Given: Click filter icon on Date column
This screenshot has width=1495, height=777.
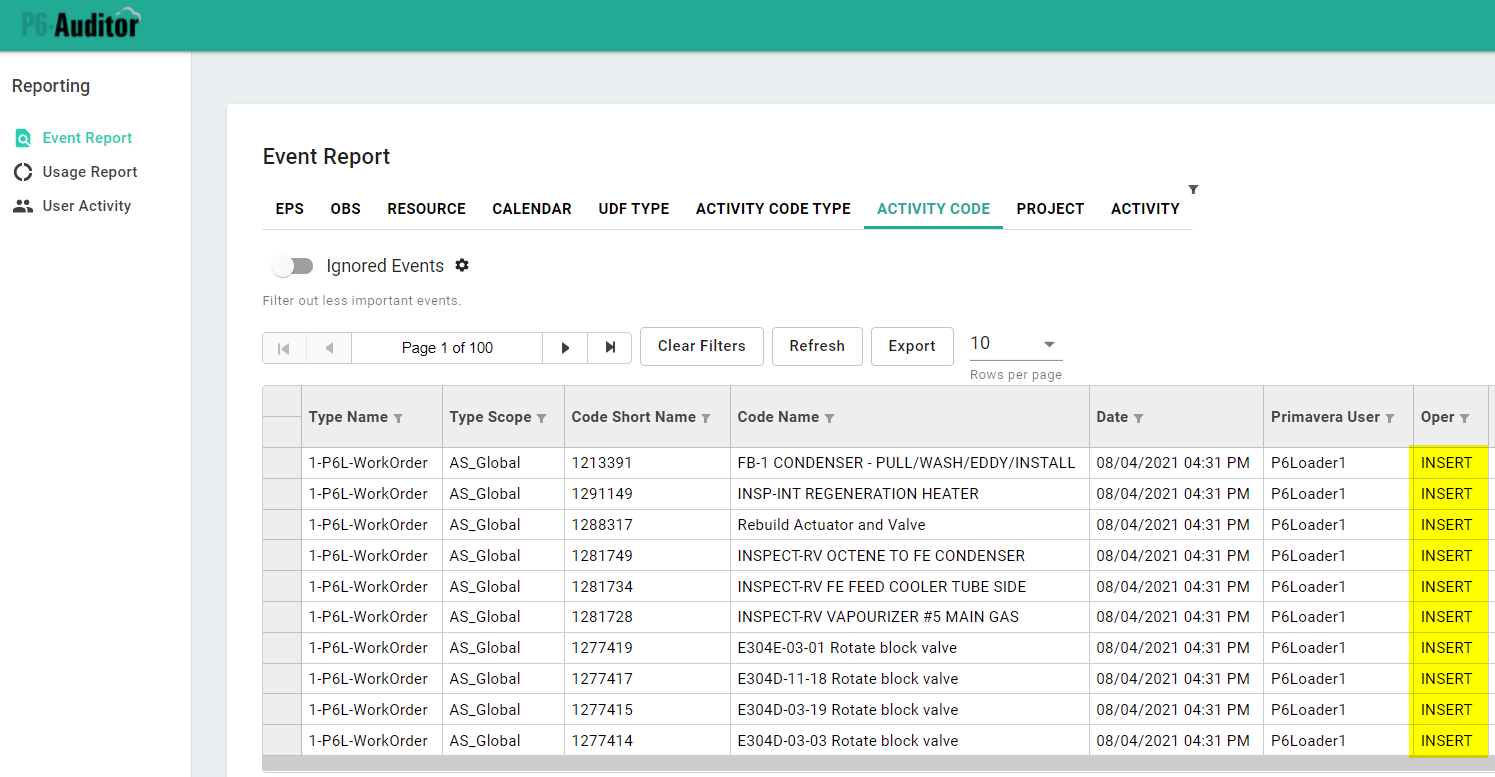Looking at the screenshot, I should [x=1138, y=418].
